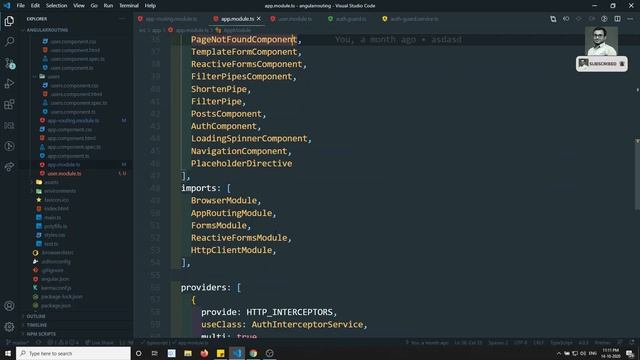Open angular.json in file tree
Image resolution: width=640 pixels, height=360 pixels.
[x=55, y=279]
